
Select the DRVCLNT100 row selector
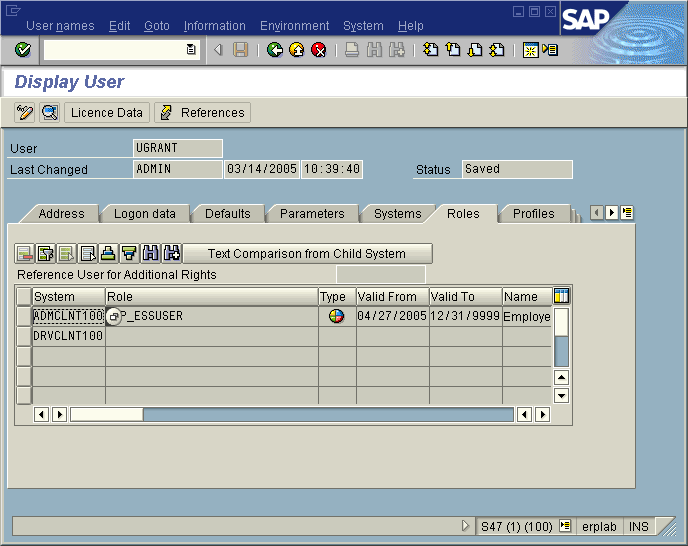click(24, 336)
